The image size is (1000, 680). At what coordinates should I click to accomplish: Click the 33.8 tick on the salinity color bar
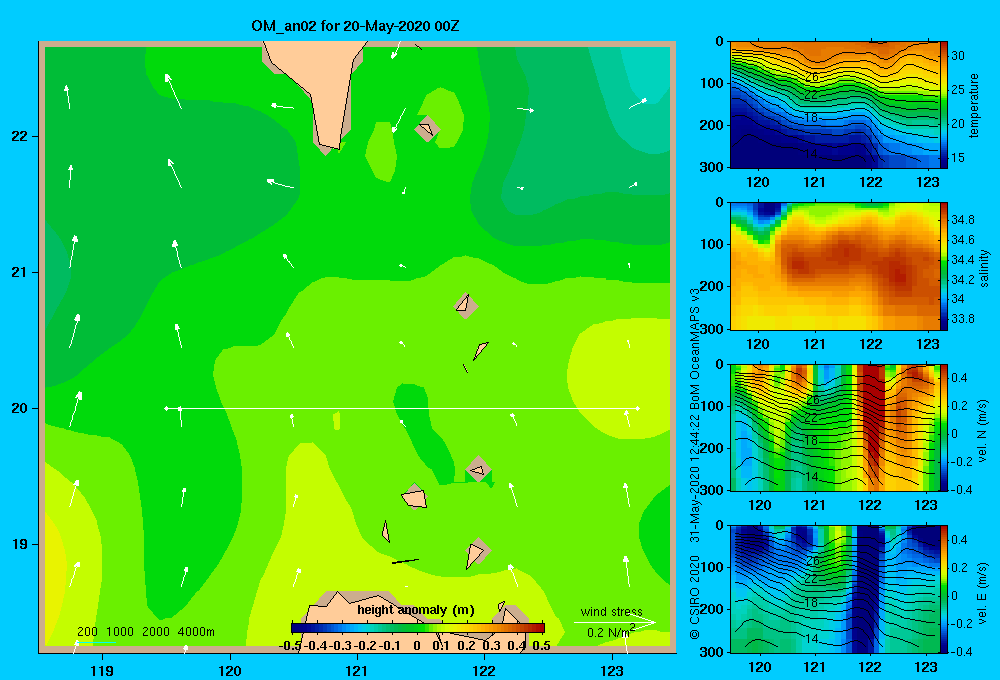tap(962, 318)
